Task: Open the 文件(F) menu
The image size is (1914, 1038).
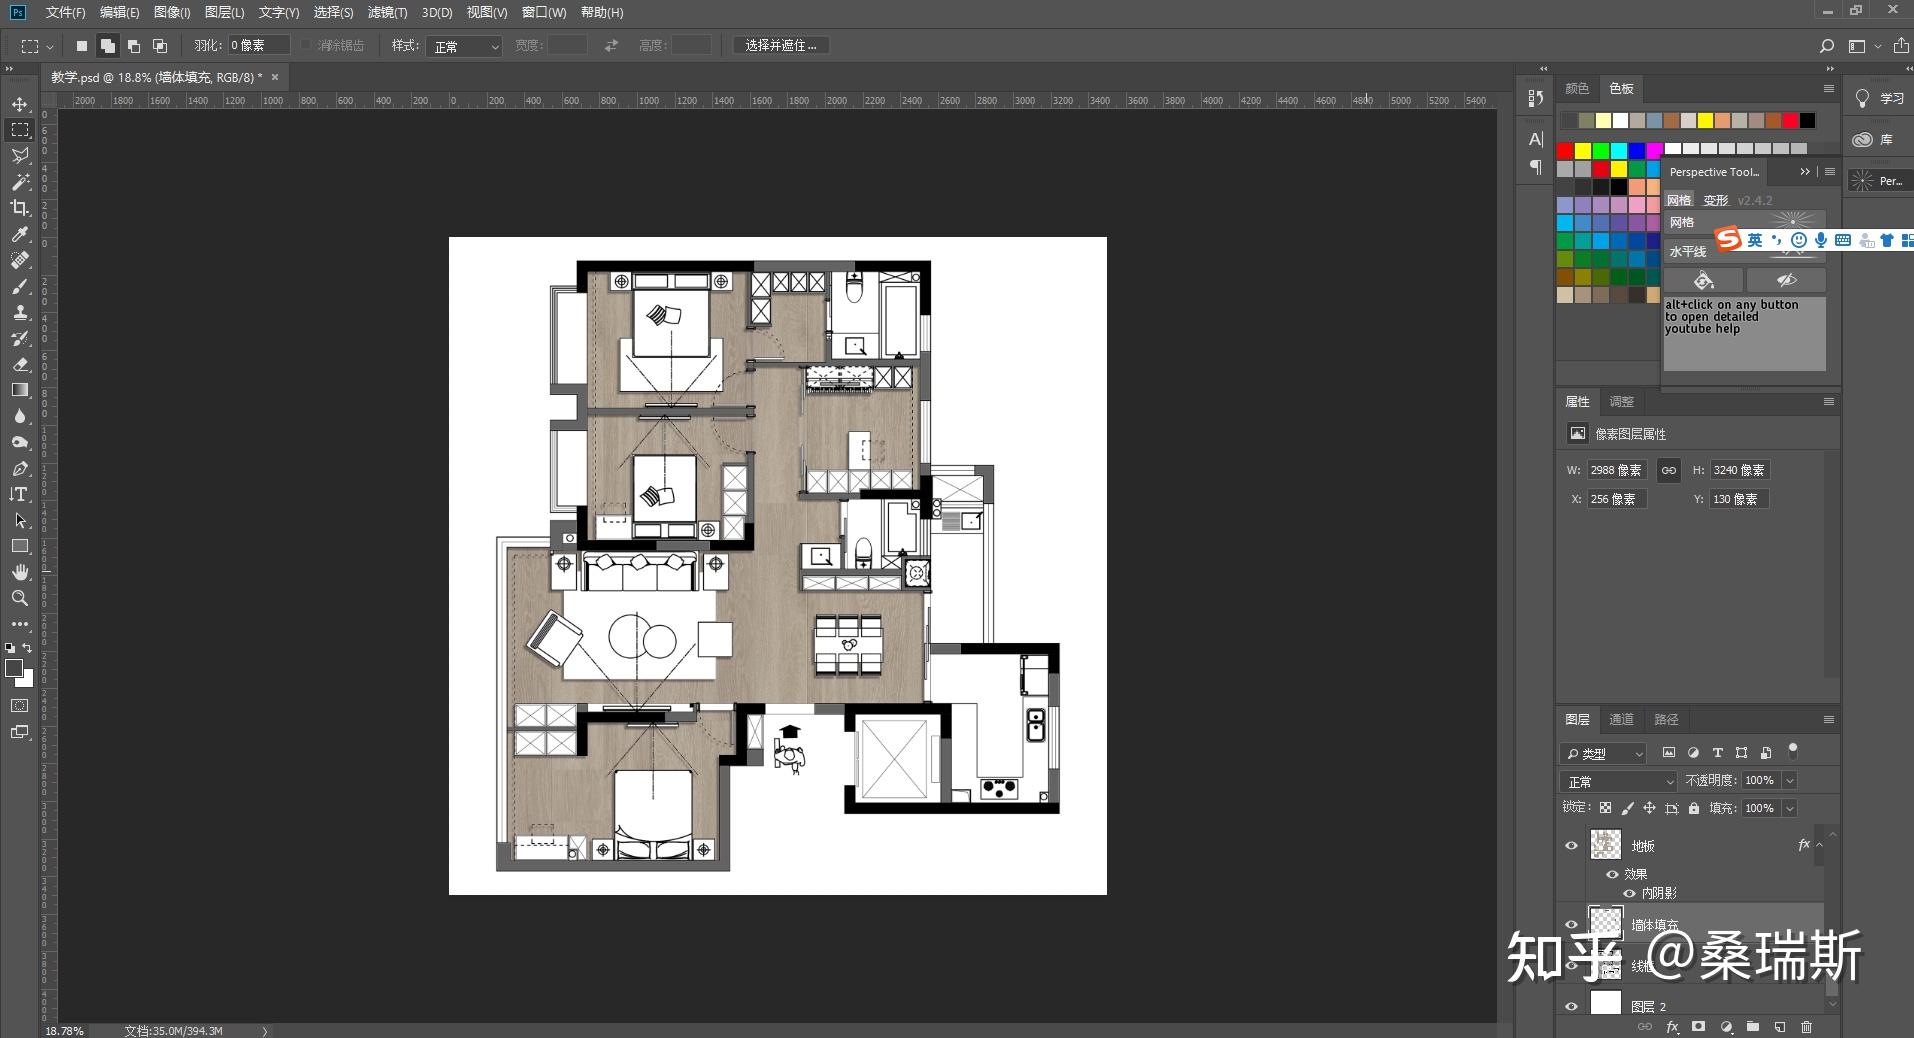Action: tap(65, 12)
